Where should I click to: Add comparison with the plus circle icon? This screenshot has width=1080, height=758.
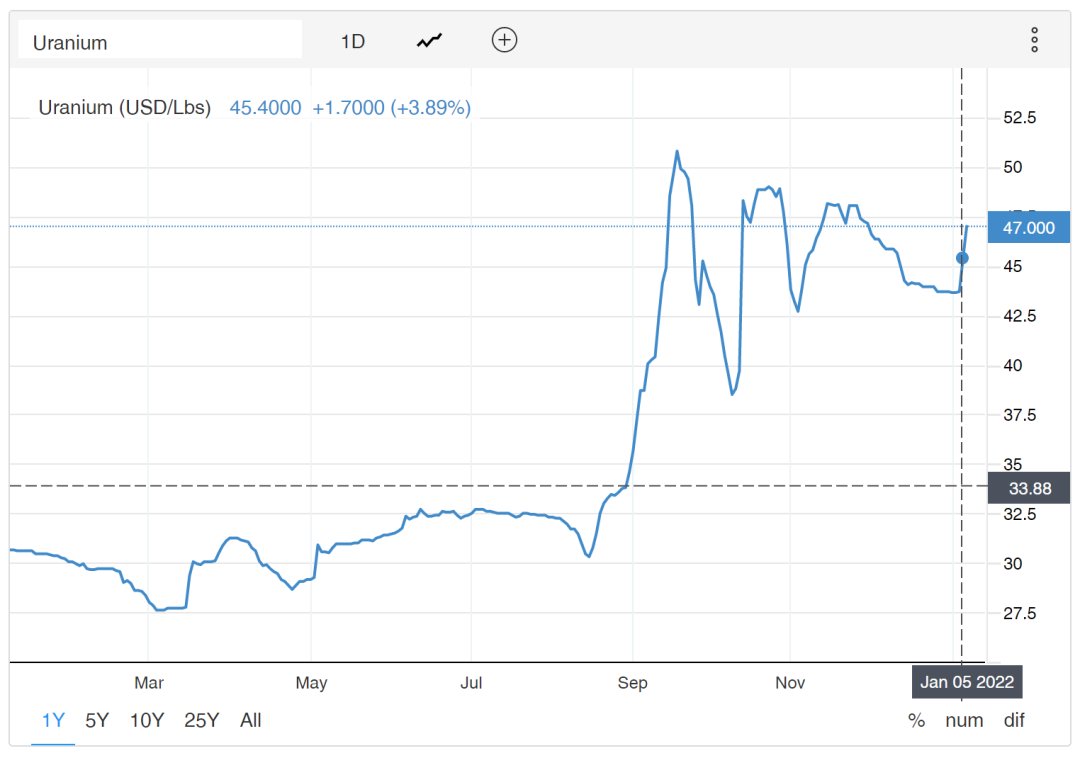(x=504, y=40)
